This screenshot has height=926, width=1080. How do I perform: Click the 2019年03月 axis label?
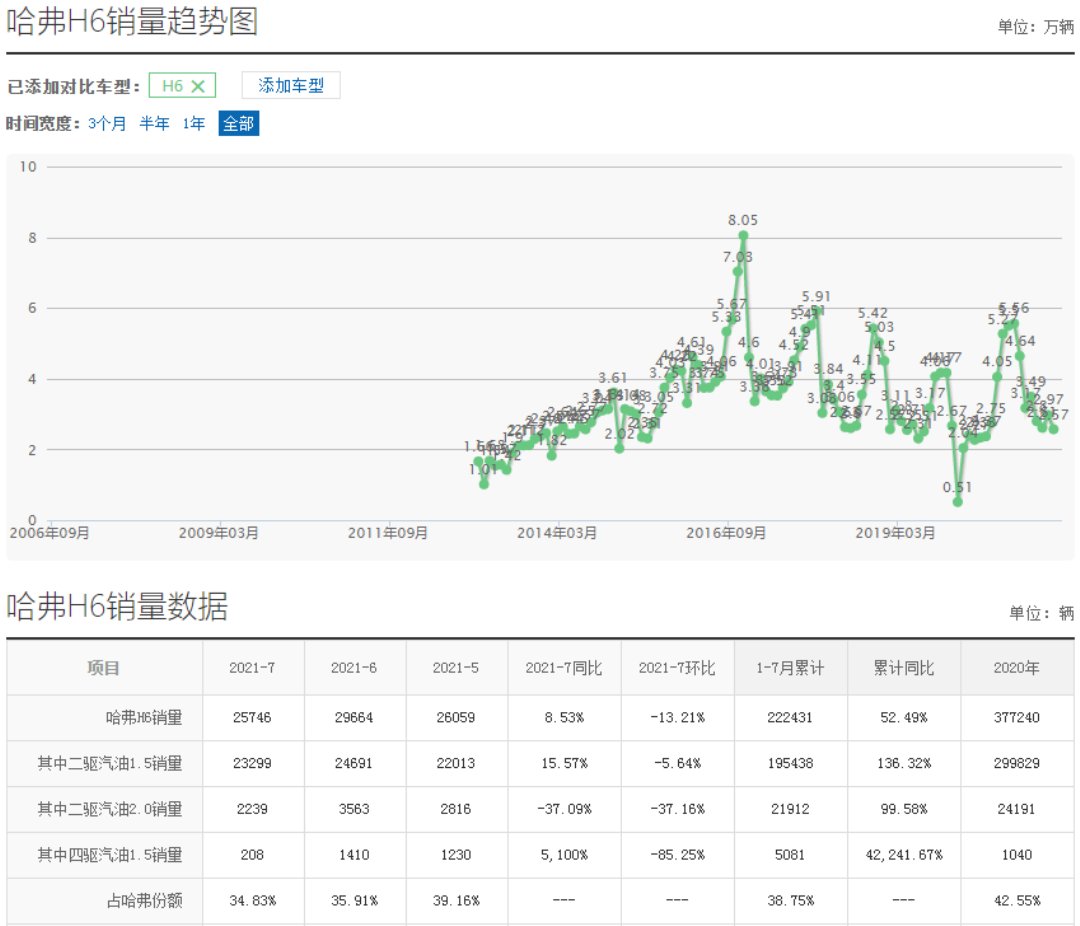point(895,533)
